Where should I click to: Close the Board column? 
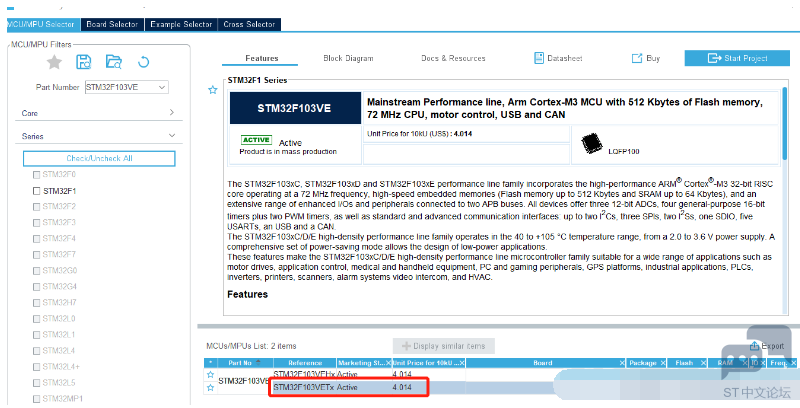click(x=622, y=363)
